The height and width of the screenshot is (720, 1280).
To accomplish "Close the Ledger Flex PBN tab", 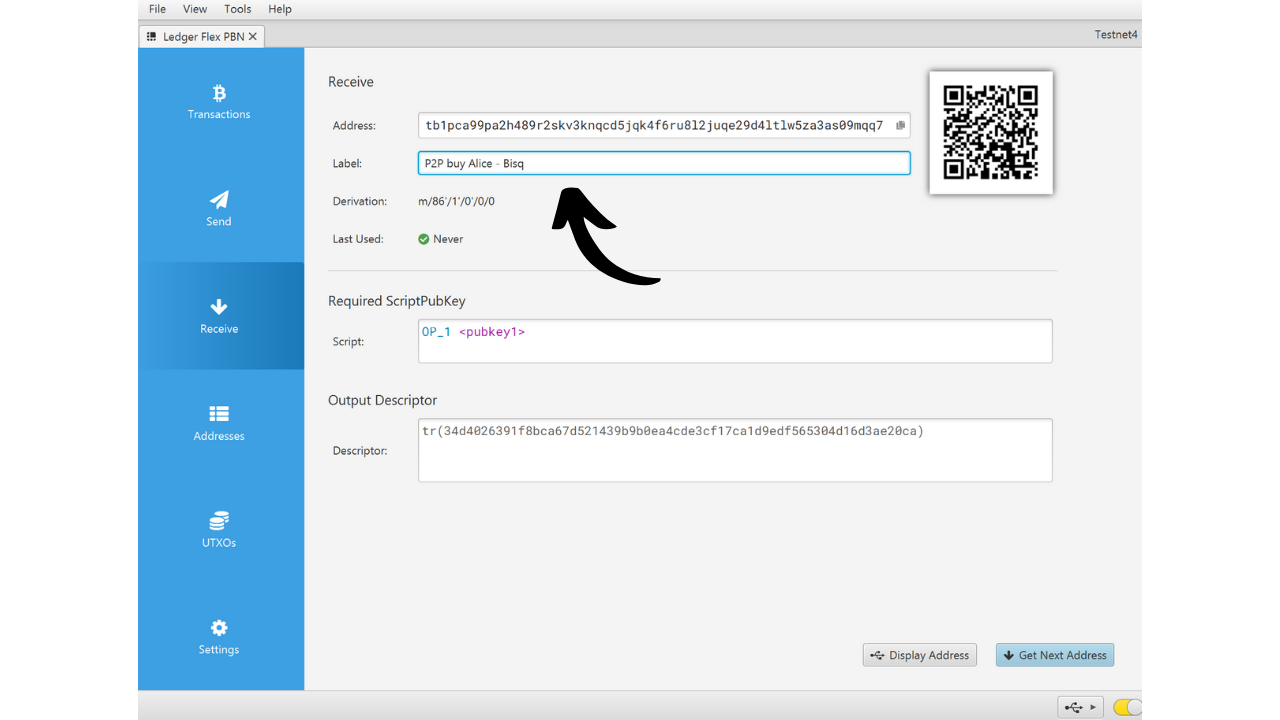I will point(253,37).
